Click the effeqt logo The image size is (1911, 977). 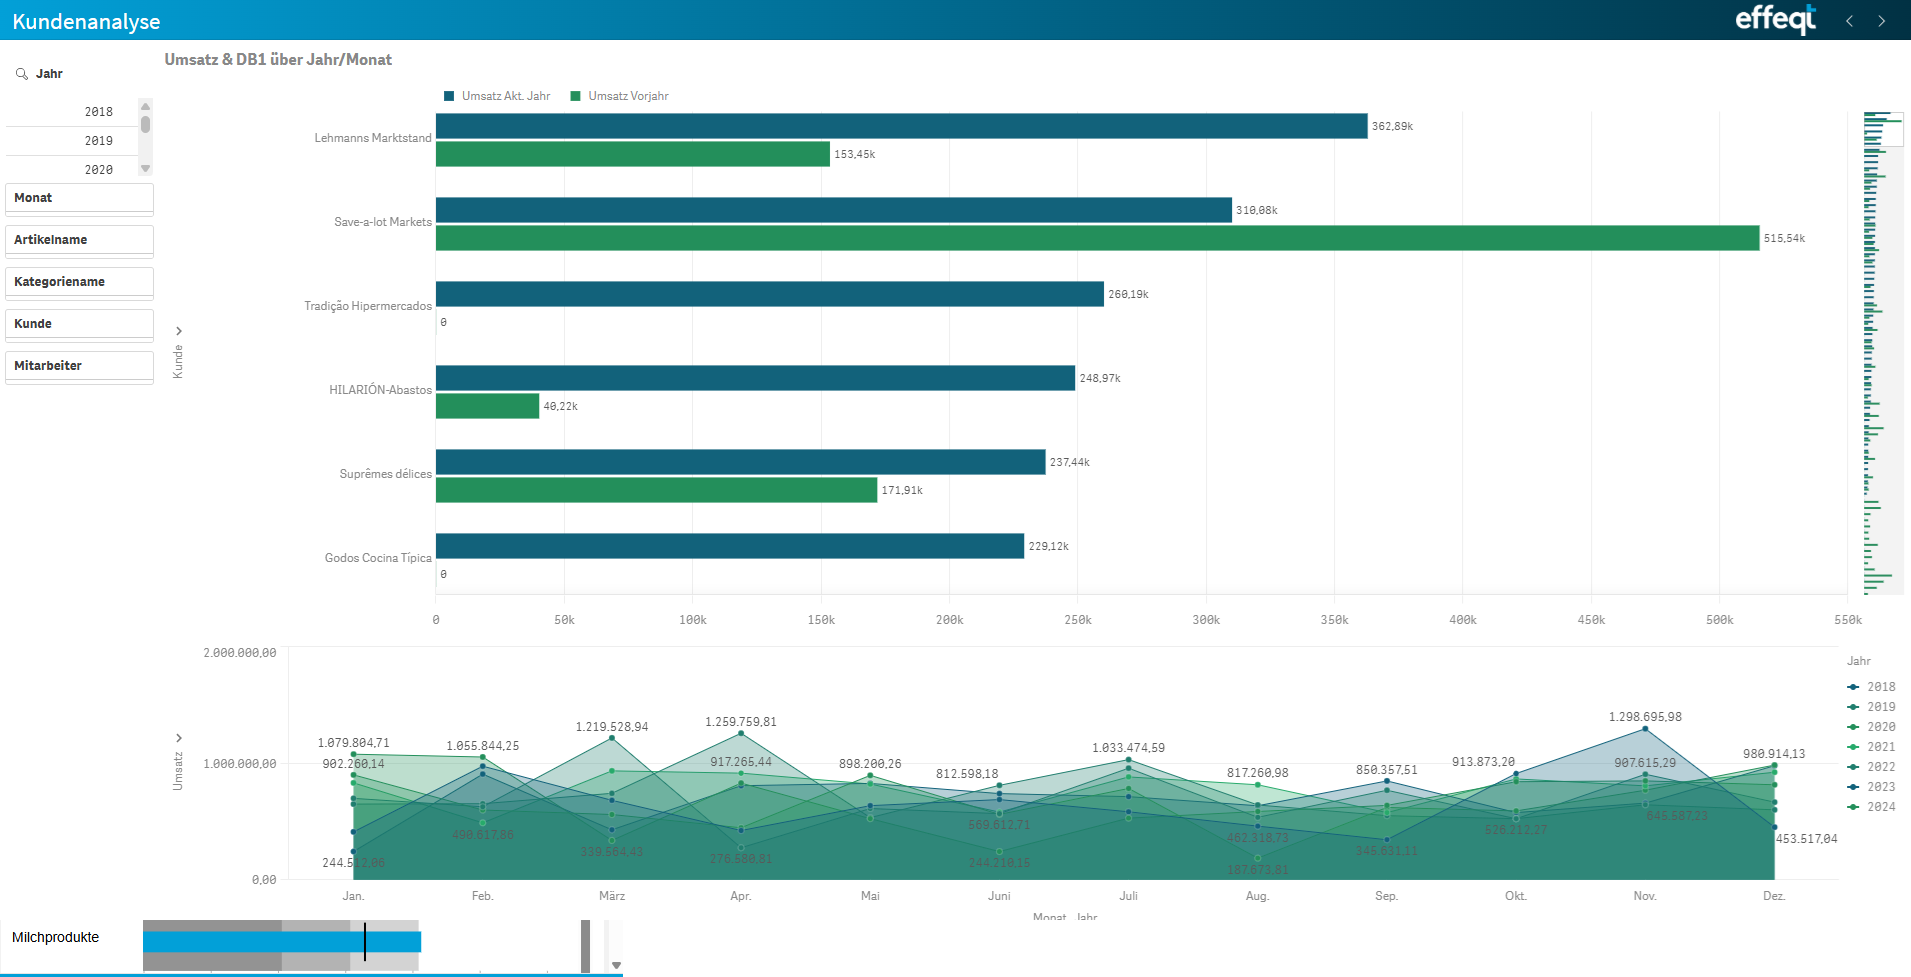1775,19
